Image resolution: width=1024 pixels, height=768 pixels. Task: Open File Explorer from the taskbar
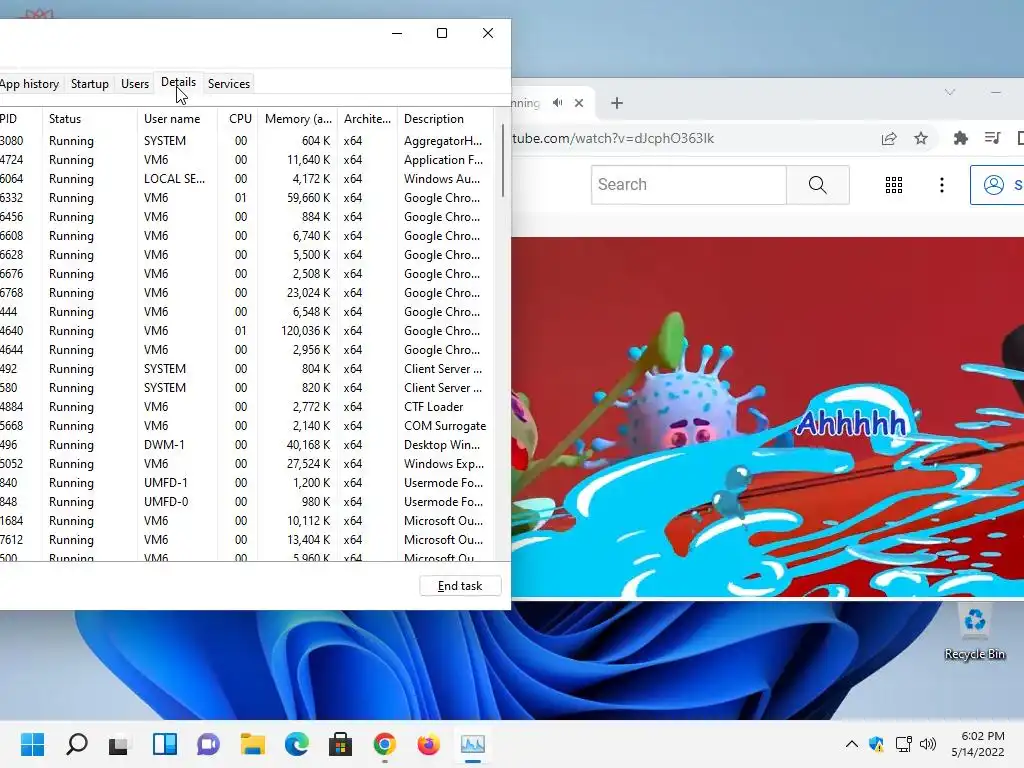252,744
